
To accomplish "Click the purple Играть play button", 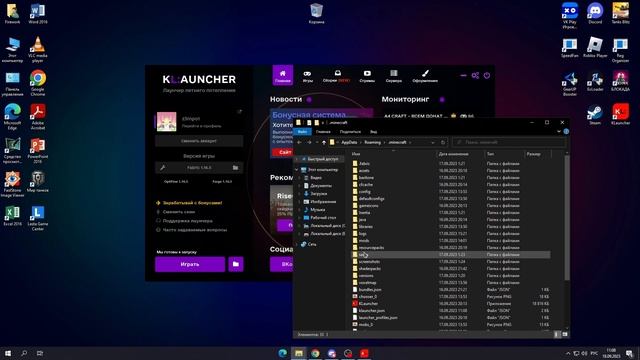I will 190,264.
